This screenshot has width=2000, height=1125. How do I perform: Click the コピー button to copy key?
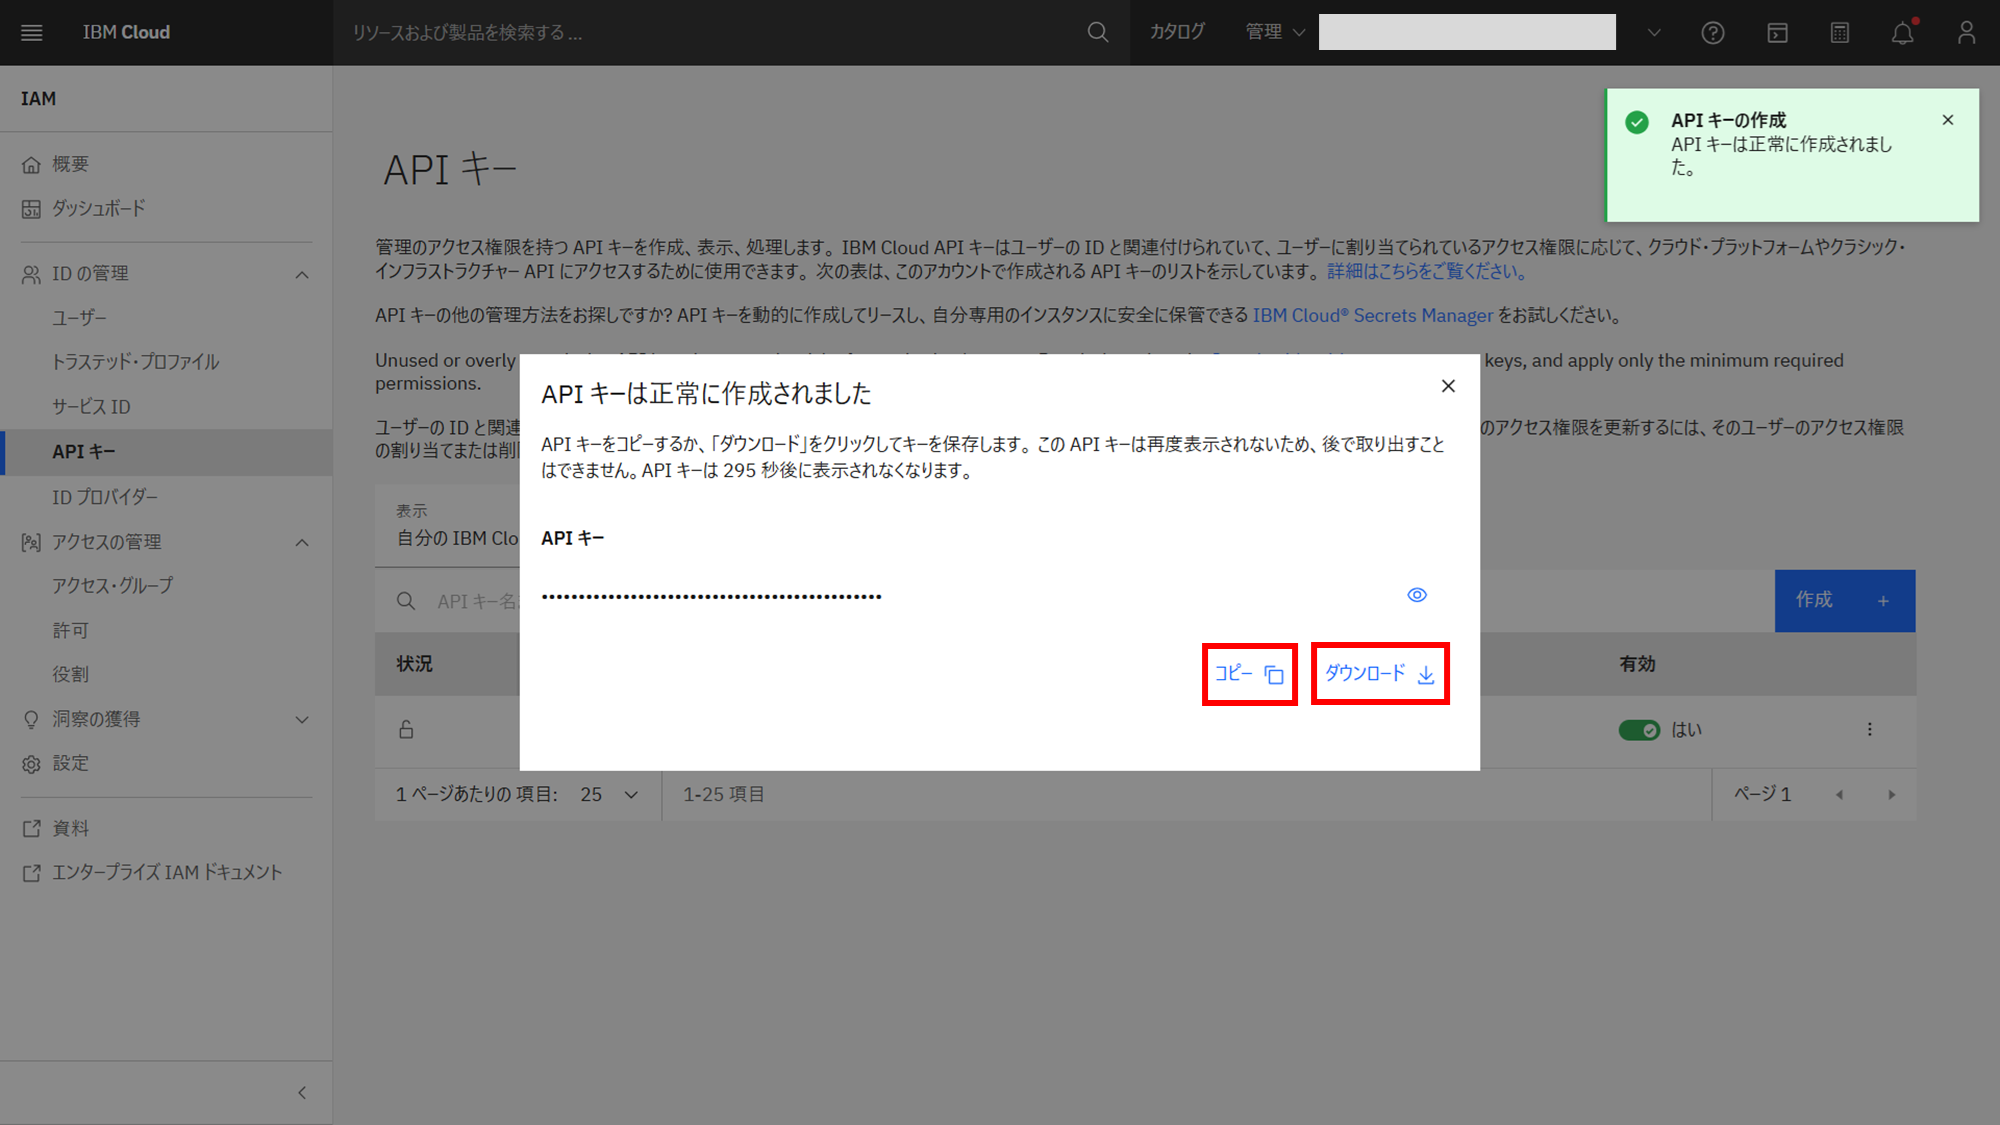tap(1249, 674)
